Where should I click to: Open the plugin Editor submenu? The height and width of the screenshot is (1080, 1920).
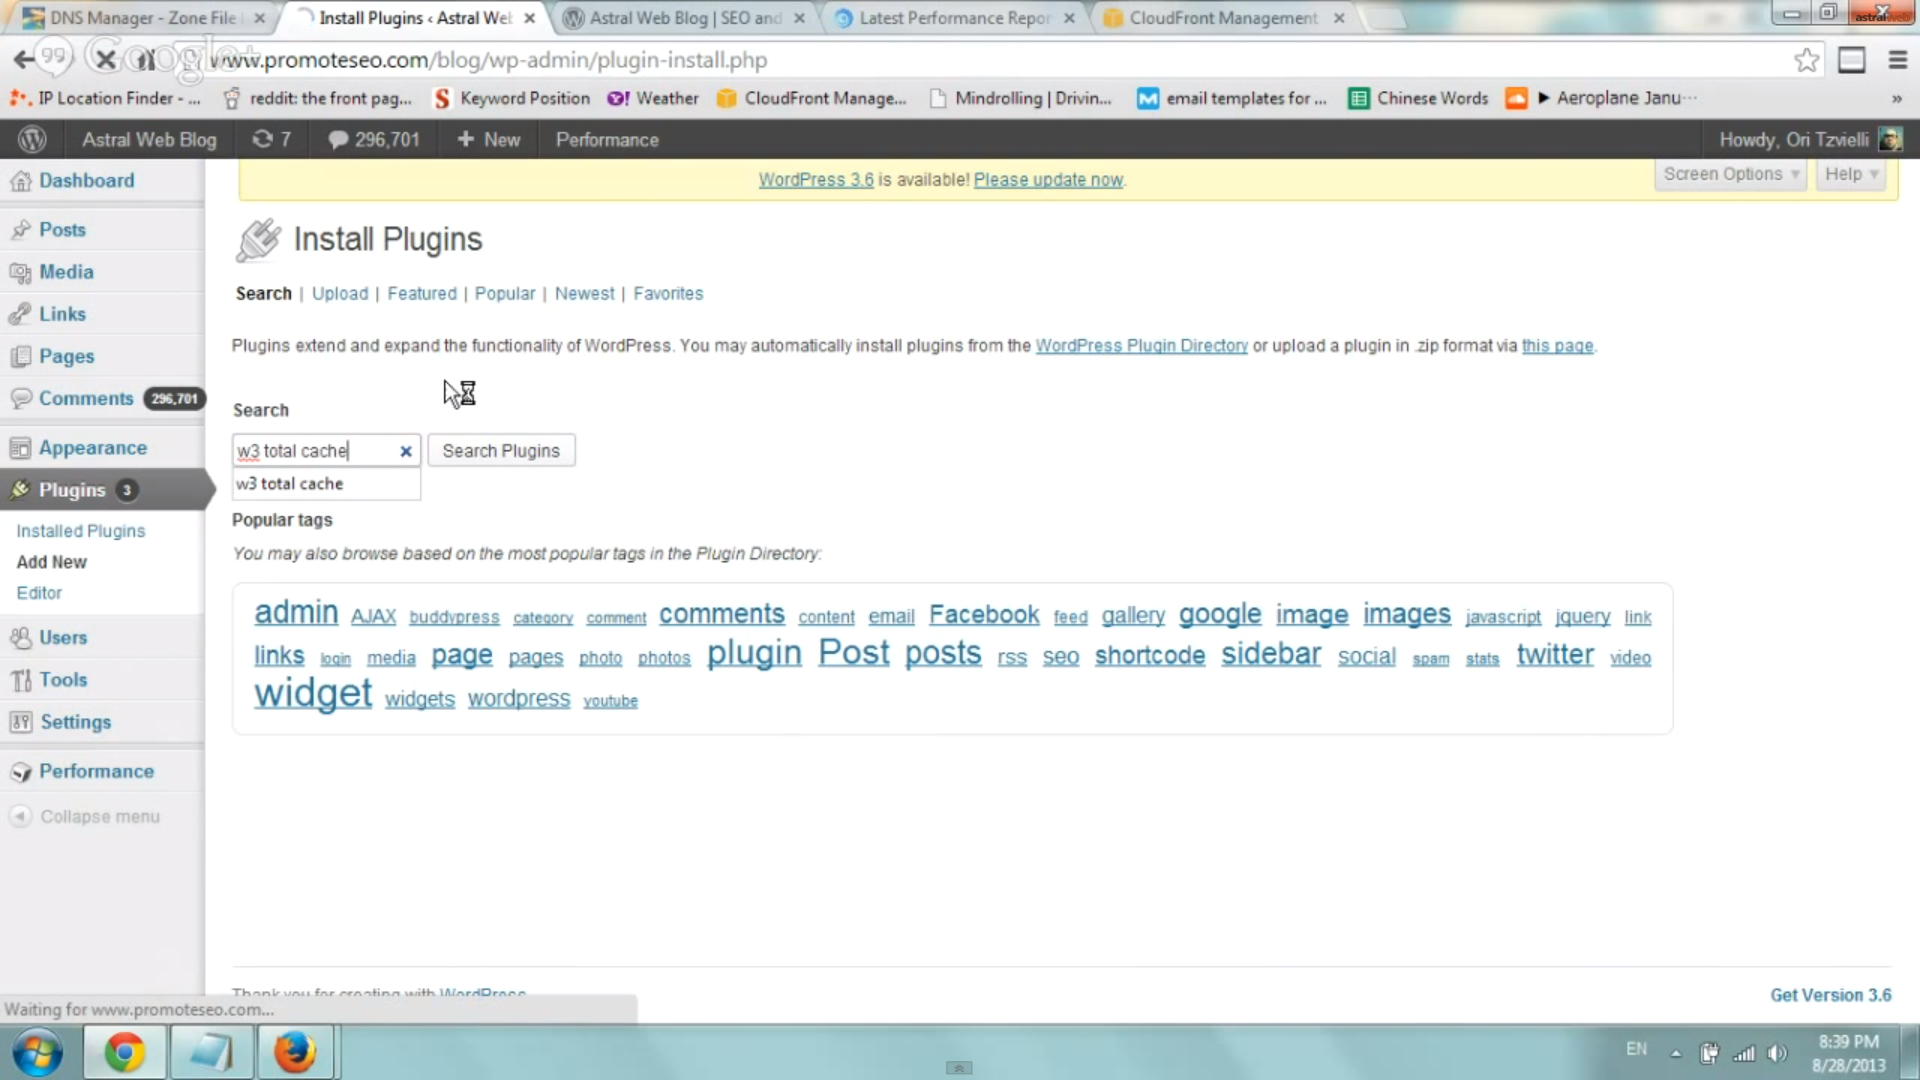pyautogui.click(x=39, y=593)
